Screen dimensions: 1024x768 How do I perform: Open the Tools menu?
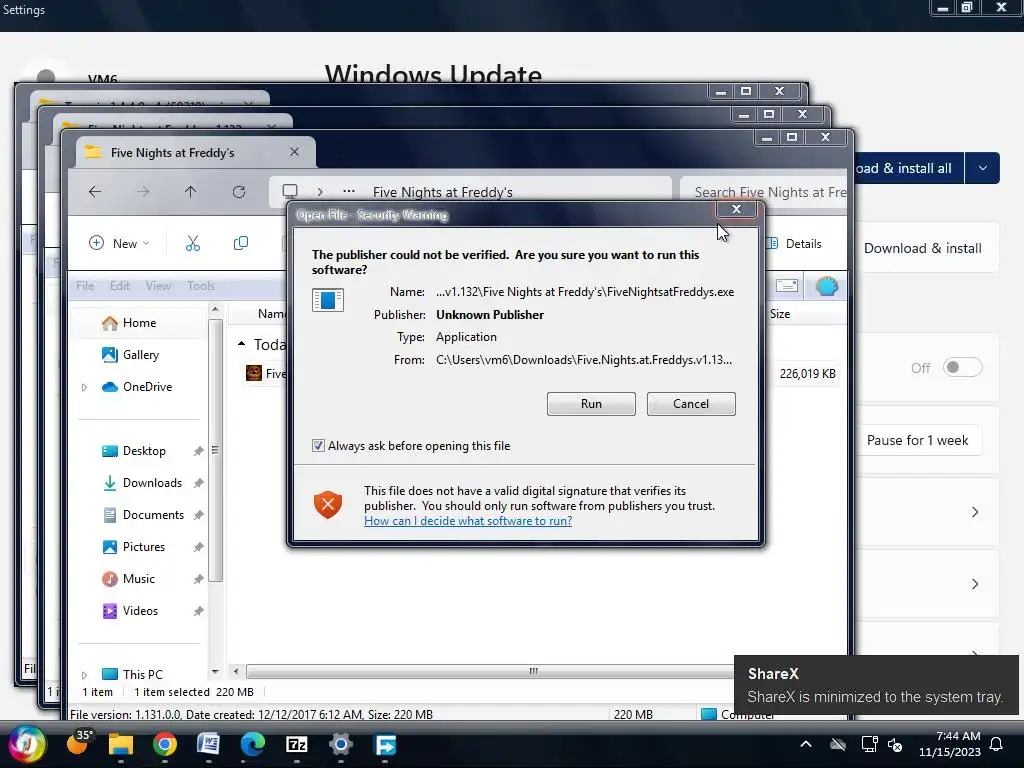pyautogui.click(x=200, y=285)
